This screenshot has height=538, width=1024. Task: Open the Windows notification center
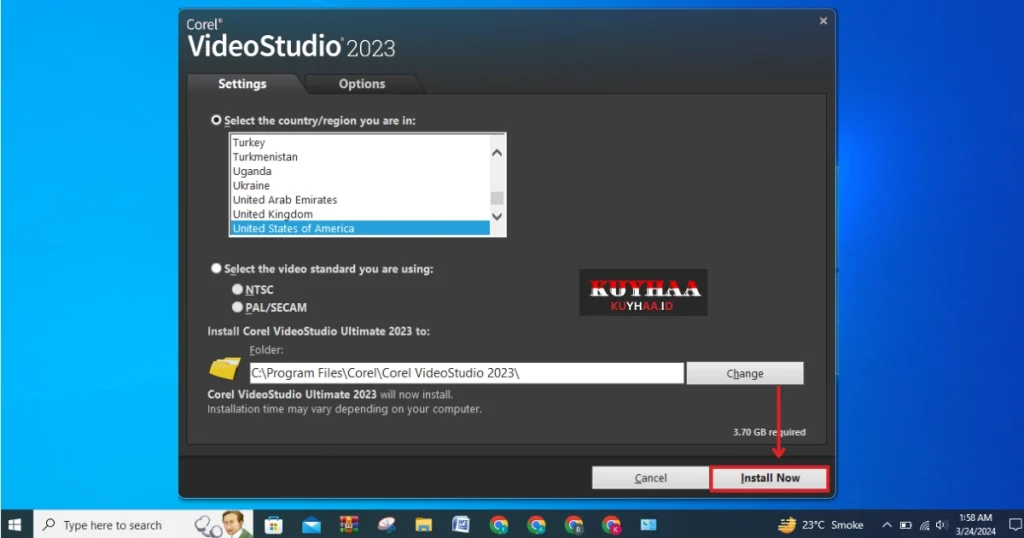click(x=1015, y=525)
